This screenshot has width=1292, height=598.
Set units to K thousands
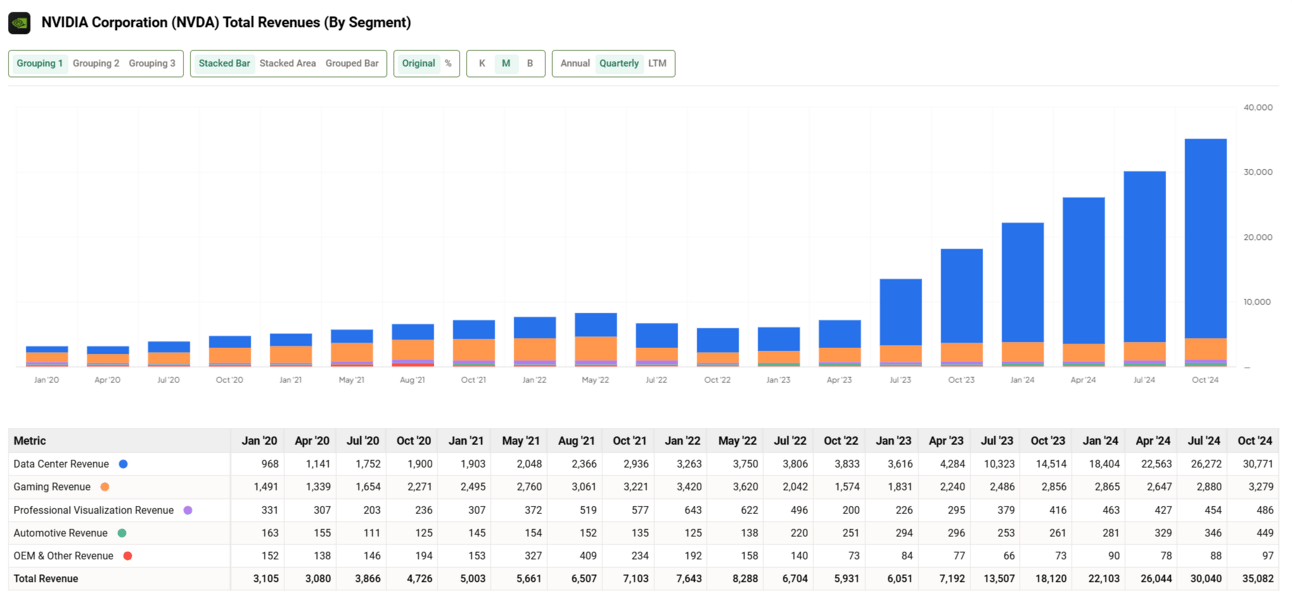482,63
